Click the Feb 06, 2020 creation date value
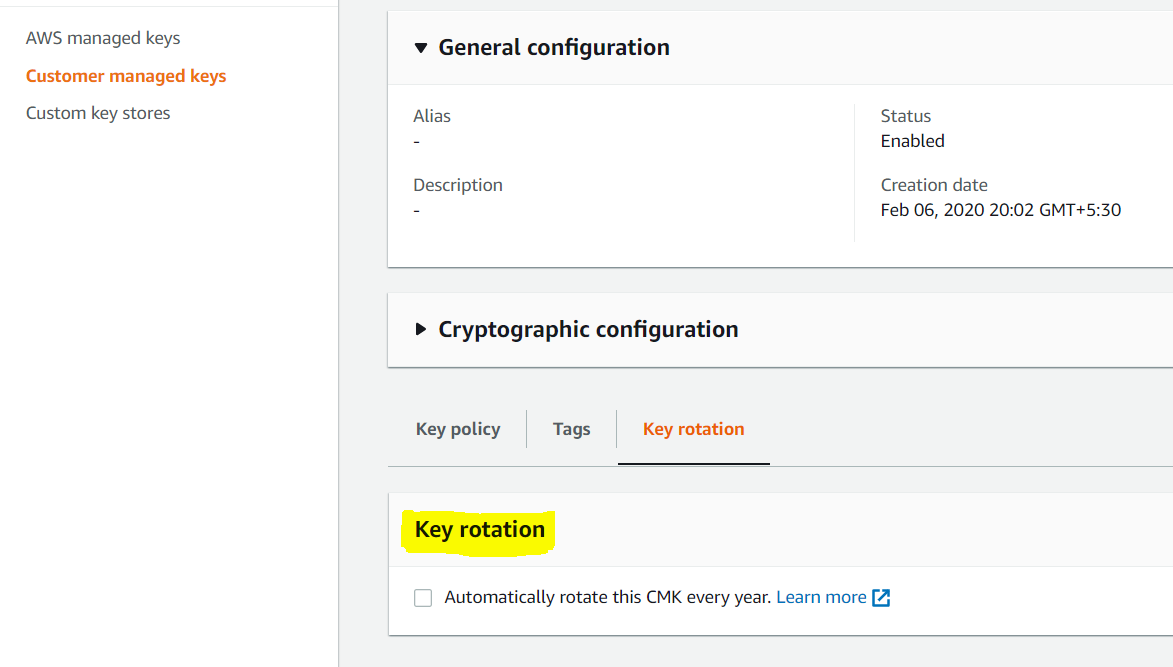The height and width of the screenshot is (667, 1173). (1000, 210)
